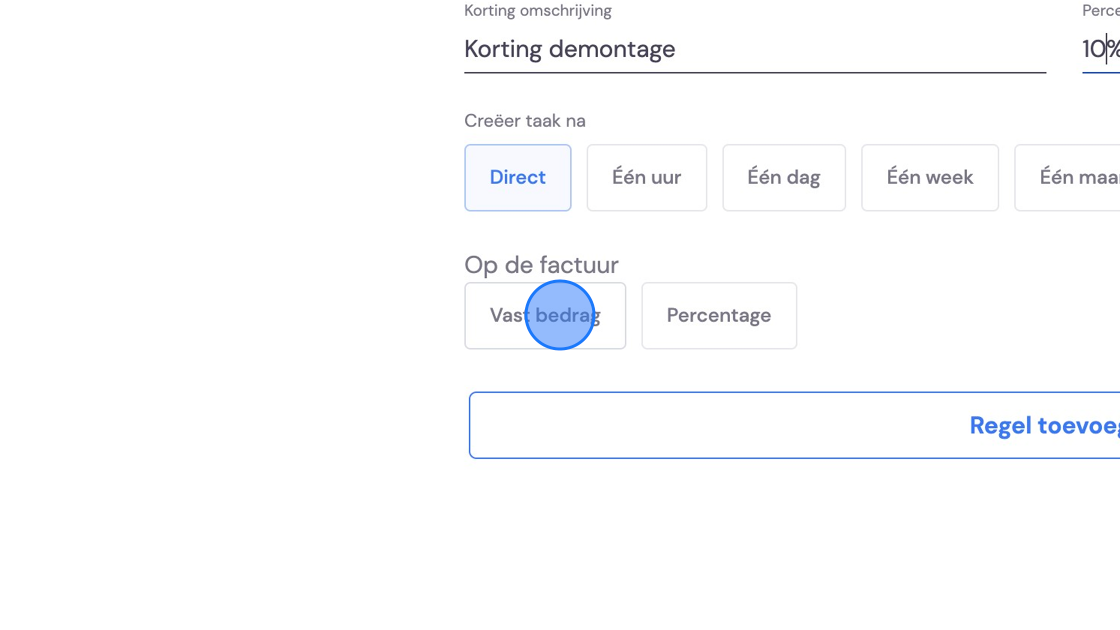Select the Direct timing option

517,177
